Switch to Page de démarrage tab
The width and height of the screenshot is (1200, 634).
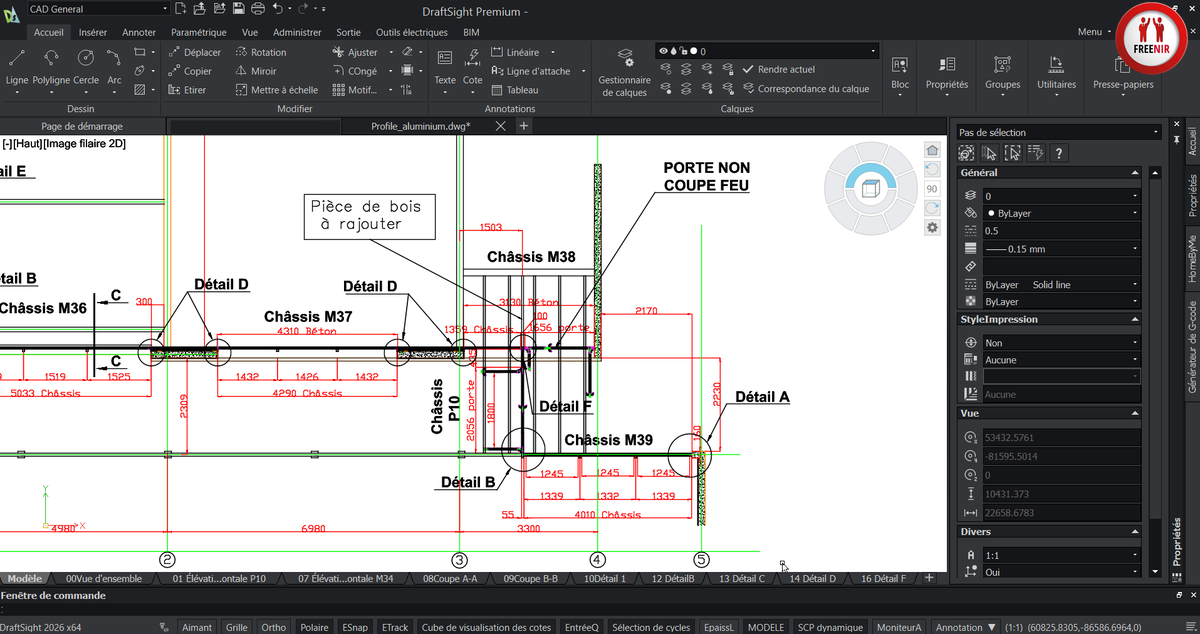82,127
